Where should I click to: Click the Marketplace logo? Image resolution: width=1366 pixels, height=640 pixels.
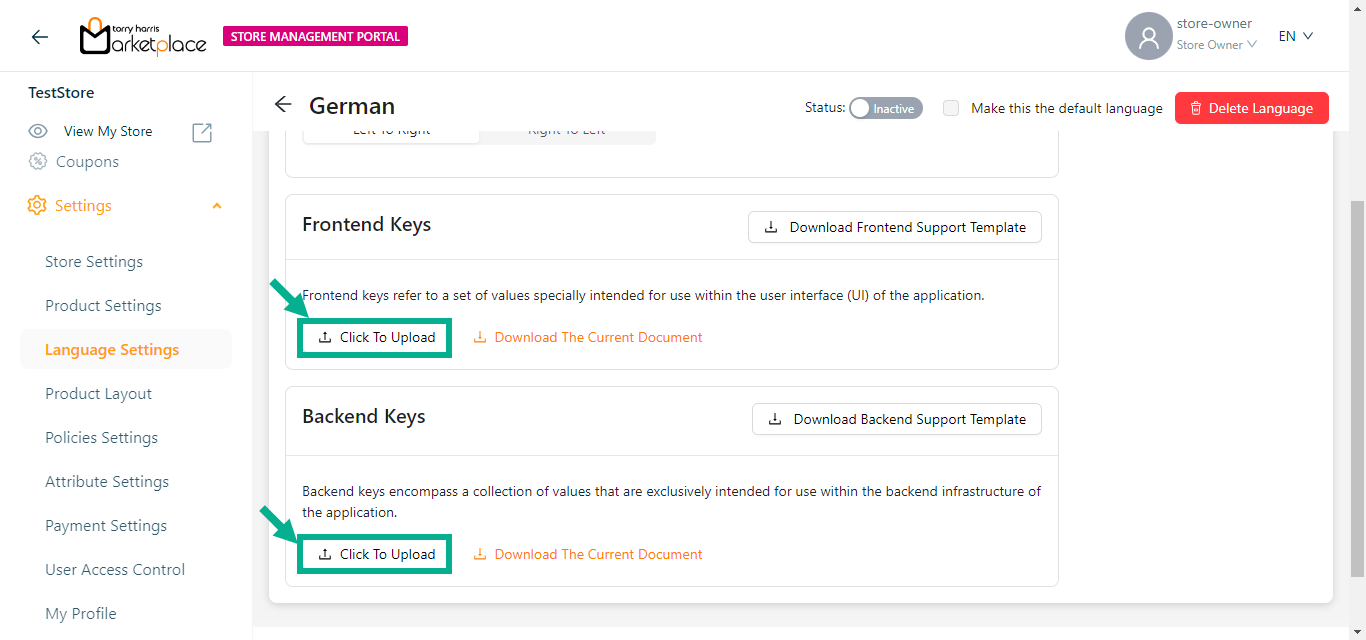(x=143, y=37)
